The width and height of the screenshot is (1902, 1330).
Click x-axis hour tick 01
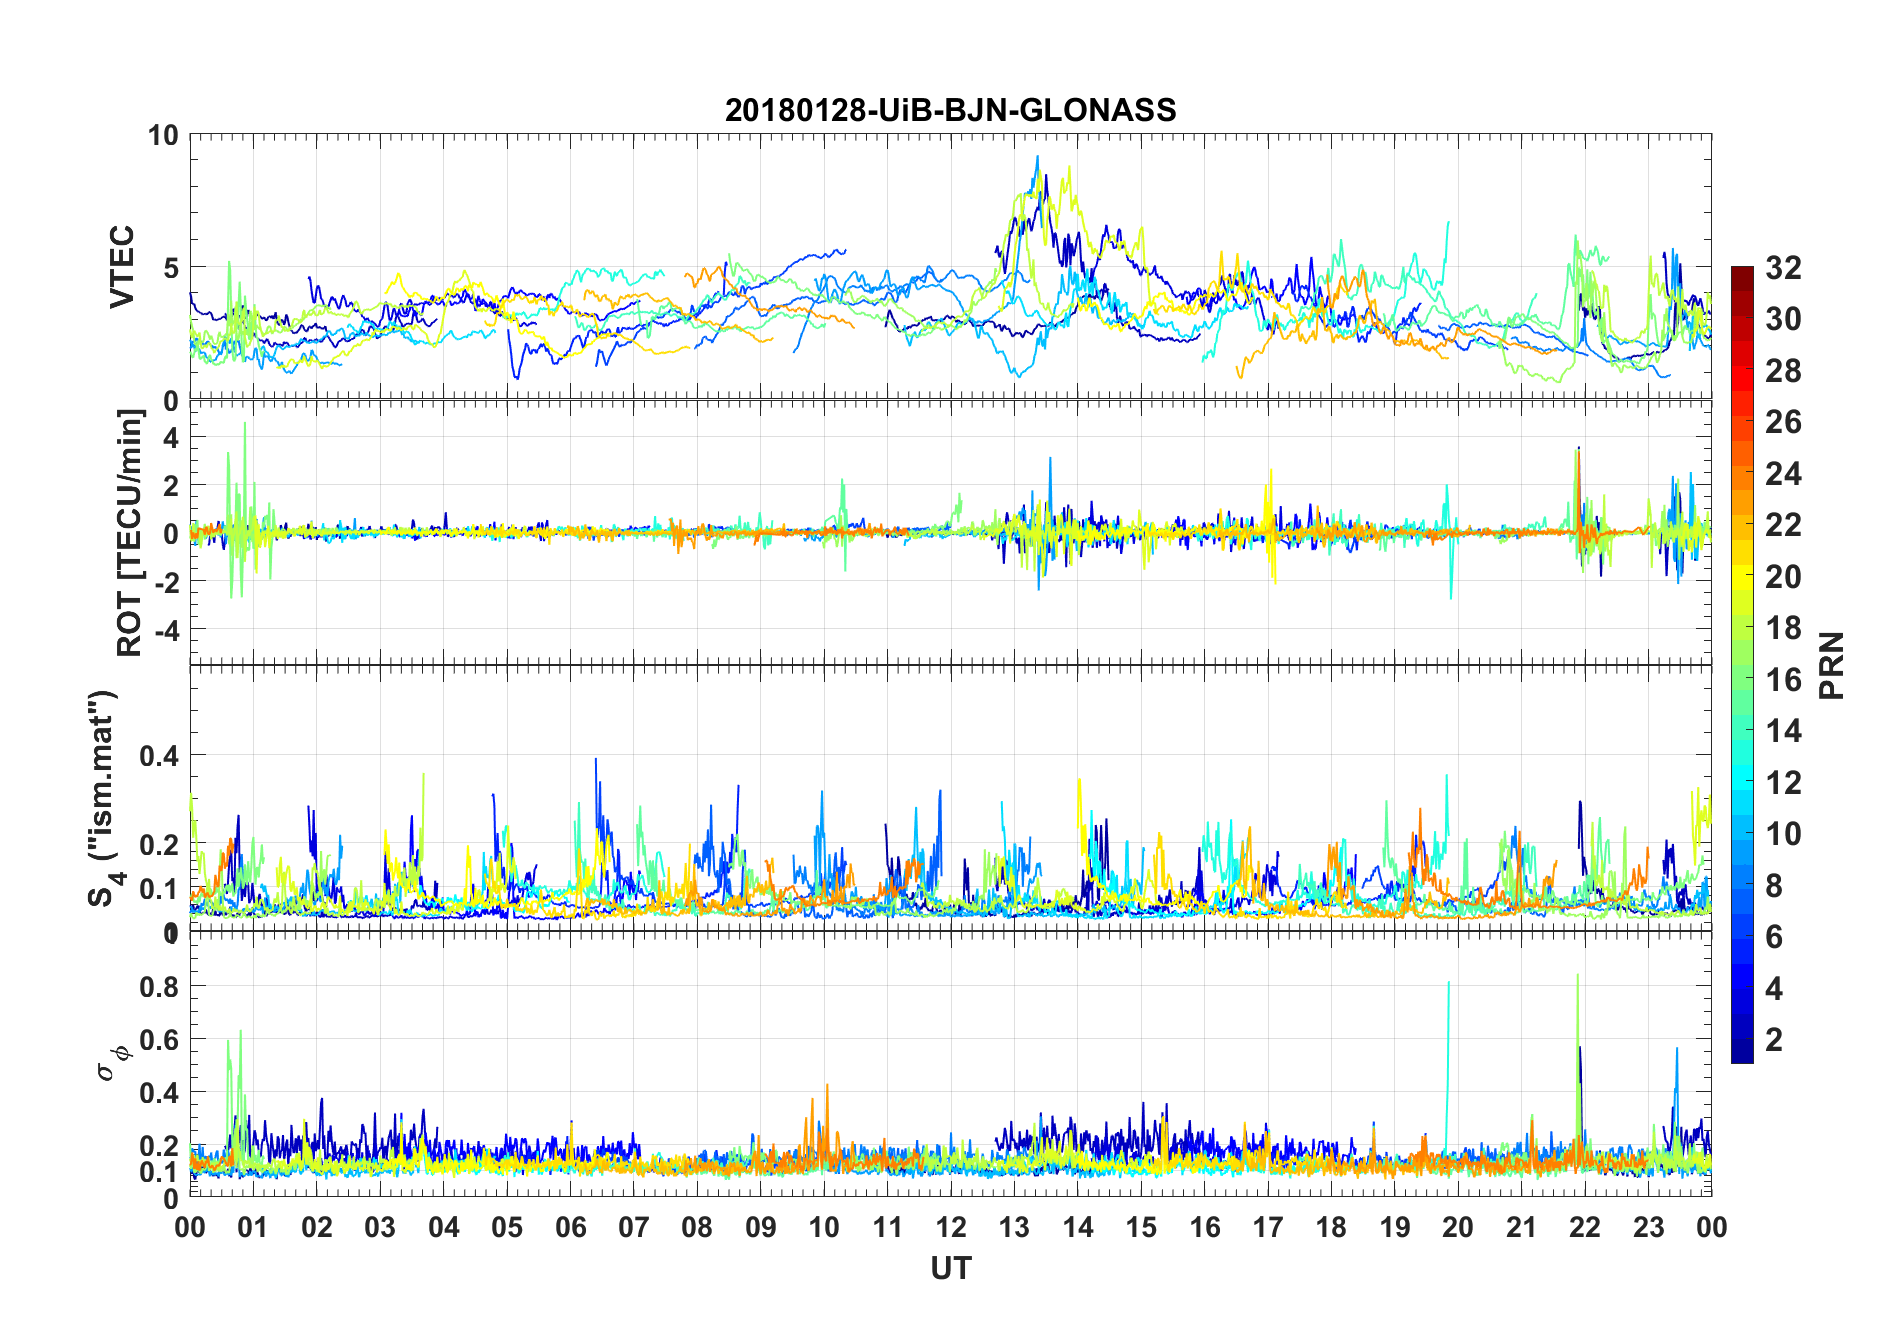[x=253, y=1227]
